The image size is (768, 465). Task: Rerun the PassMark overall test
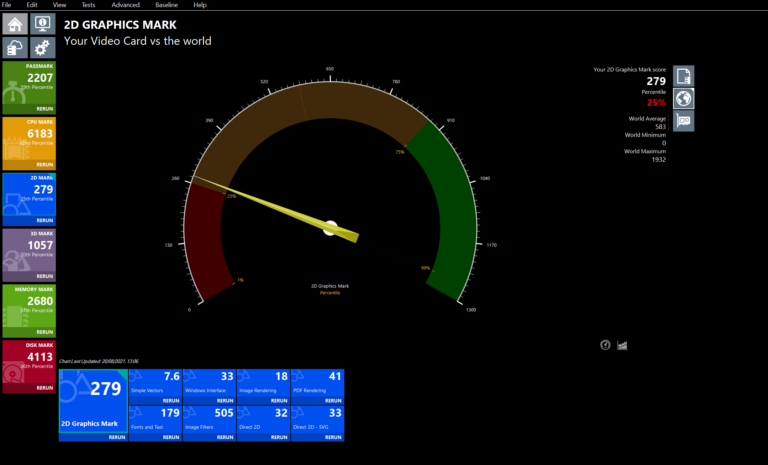[45, 108]
